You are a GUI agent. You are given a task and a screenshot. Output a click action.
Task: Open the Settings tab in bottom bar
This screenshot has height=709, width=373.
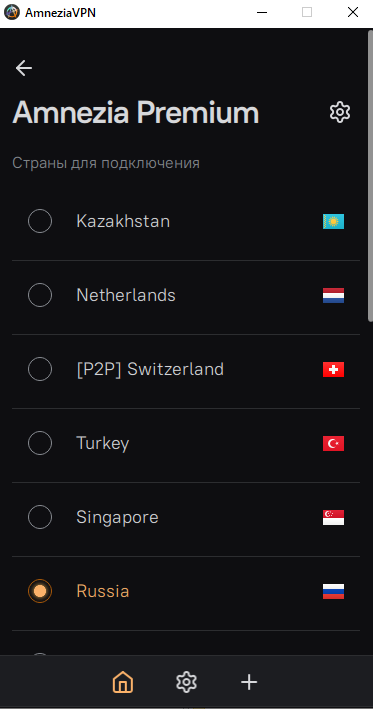[x=186, y=682]
